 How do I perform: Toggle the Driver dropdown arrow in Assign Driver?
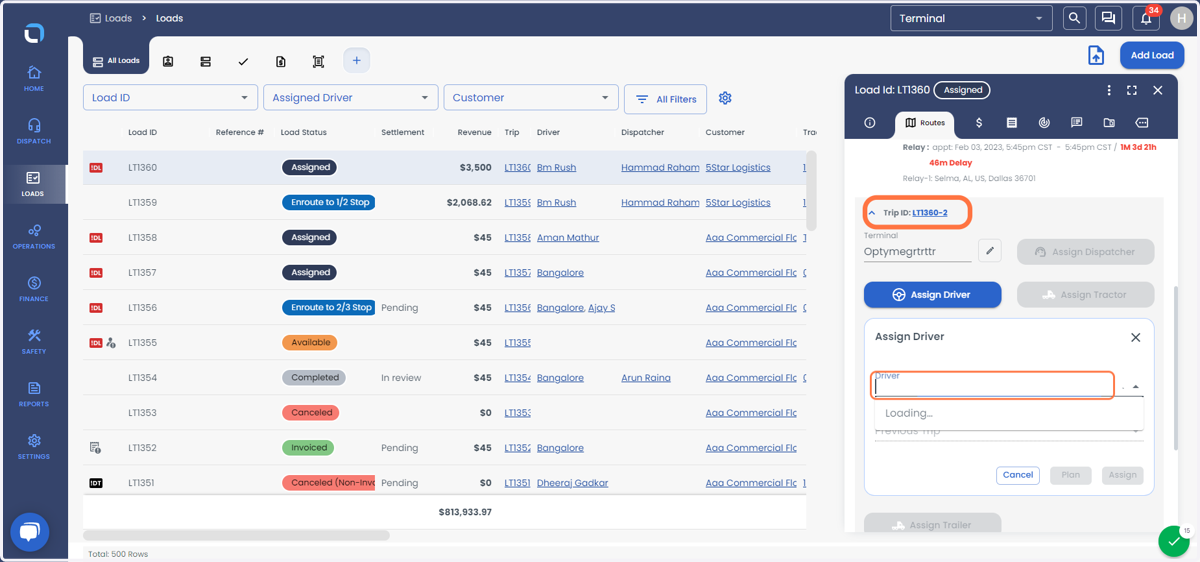(1135, 387)
